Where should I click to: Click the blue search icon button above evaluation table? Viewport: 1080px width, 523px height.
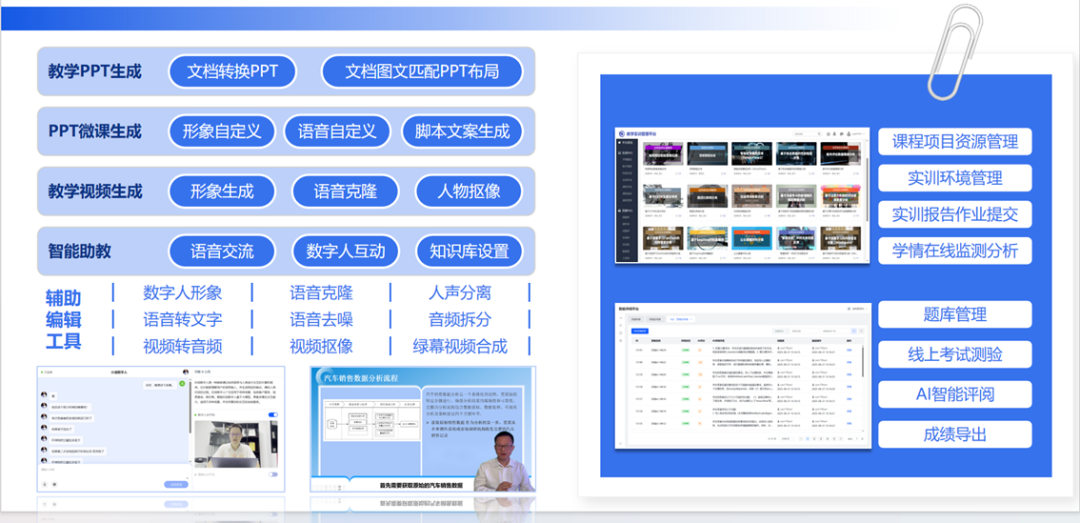point(854,331)
